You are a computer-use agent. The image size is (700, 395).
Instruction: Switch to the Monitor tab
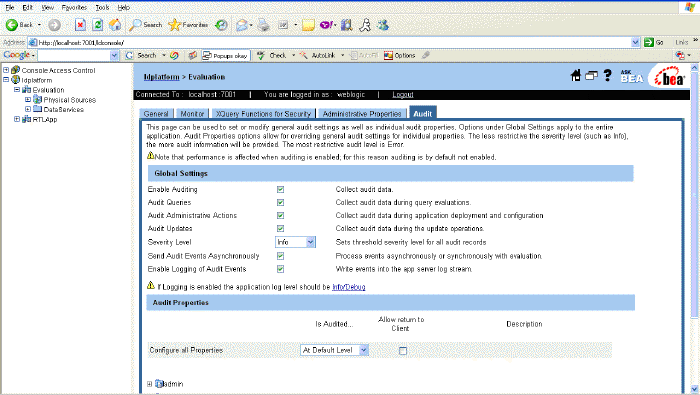coord(192,114)
